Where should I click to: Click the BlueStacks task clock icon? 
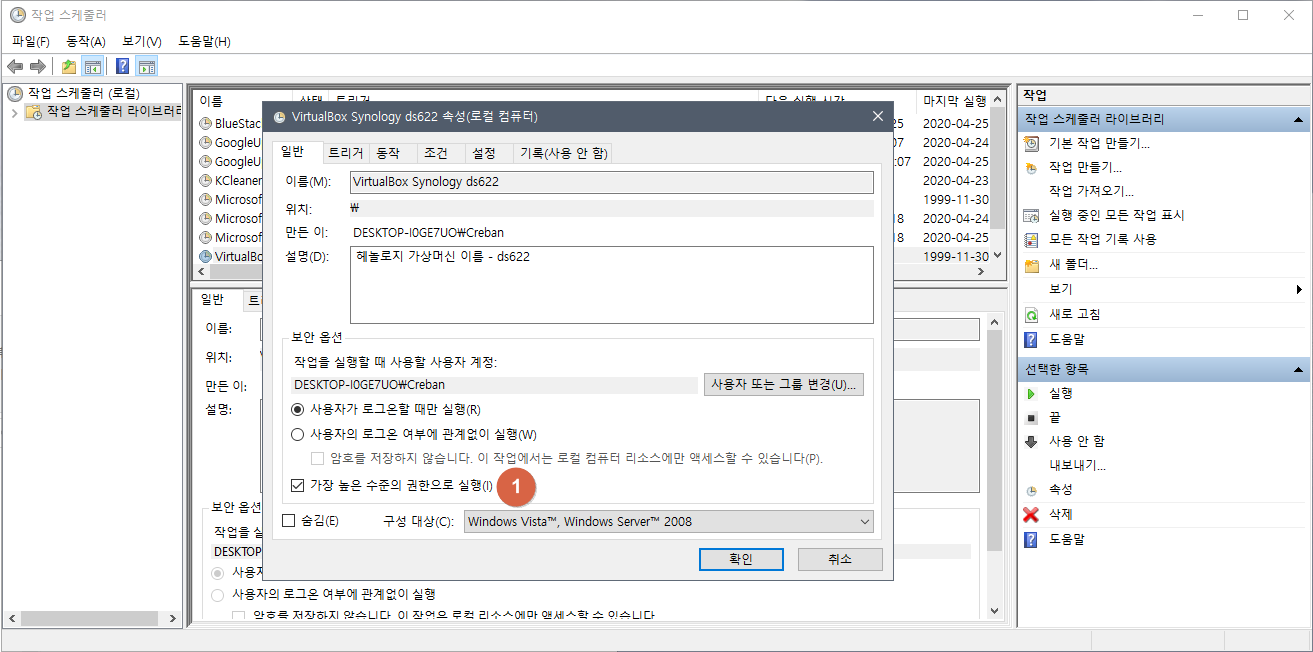[x=206, y=124]
